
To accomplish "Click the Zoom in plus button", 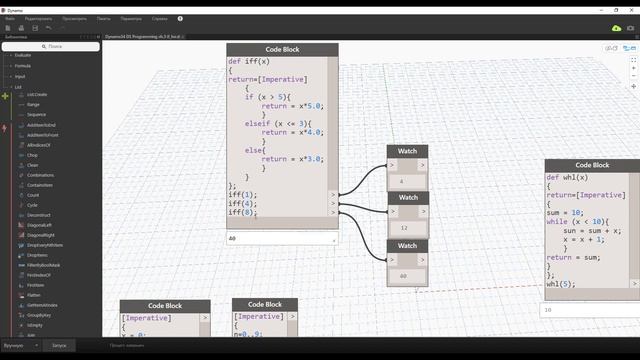I will pyautogui.click(x=633, y=68).
